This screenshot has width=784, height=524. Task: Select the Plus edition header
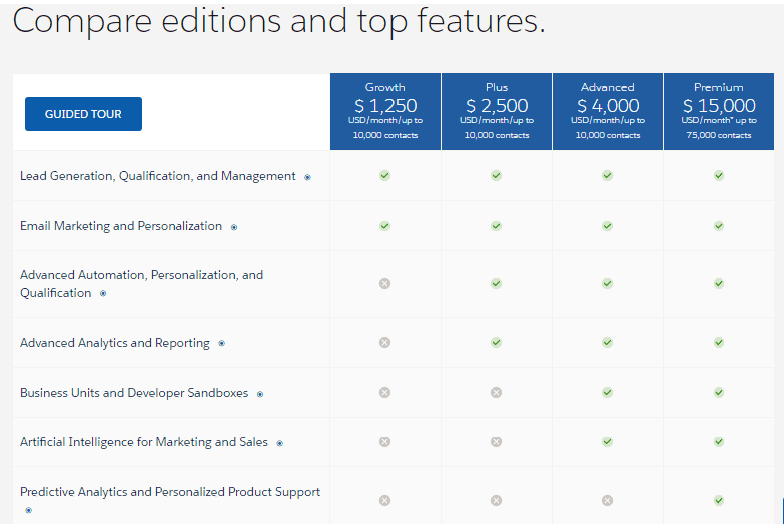(x=497, y=112)
